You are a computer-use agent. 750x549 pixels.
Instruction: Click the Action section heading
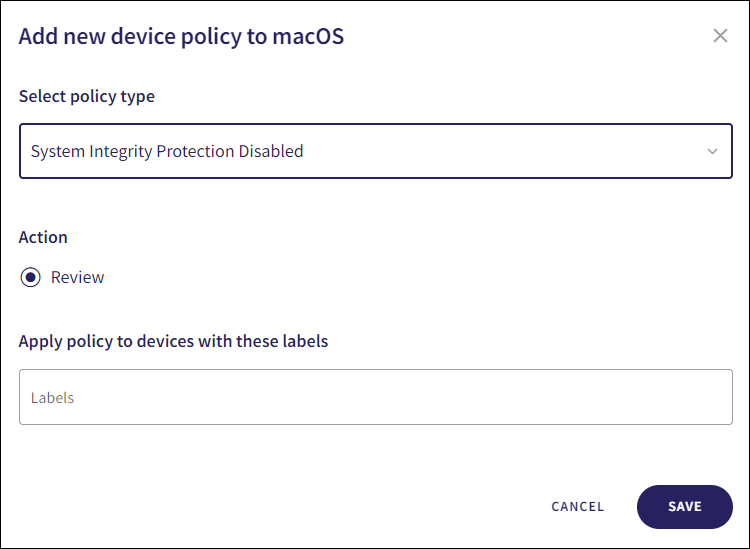coord(44,237)
